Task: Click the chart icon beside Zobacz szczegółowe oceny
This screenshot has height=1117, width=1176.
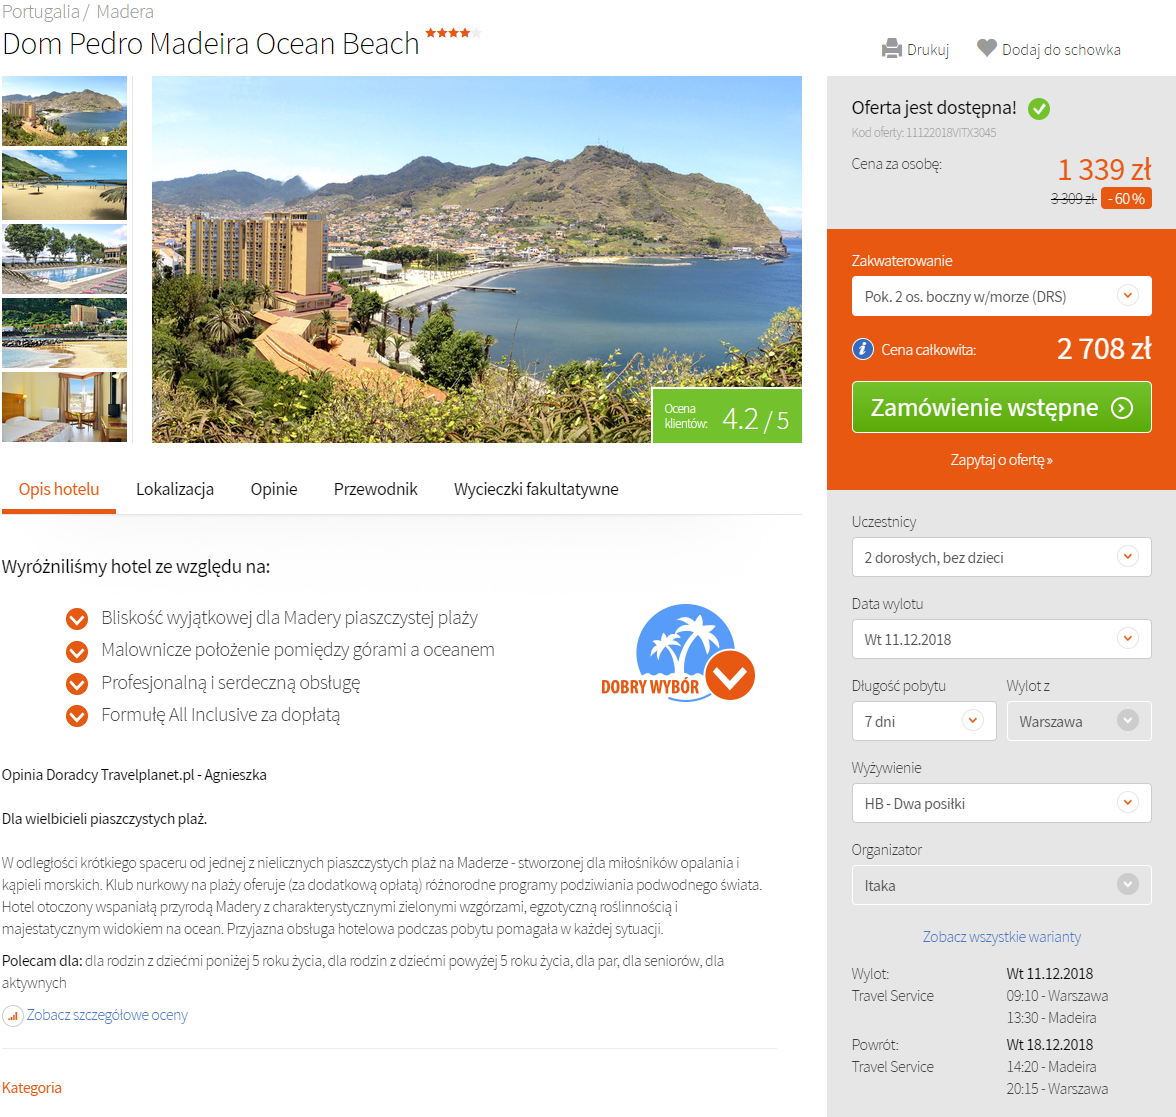Action: [13, 1016]
